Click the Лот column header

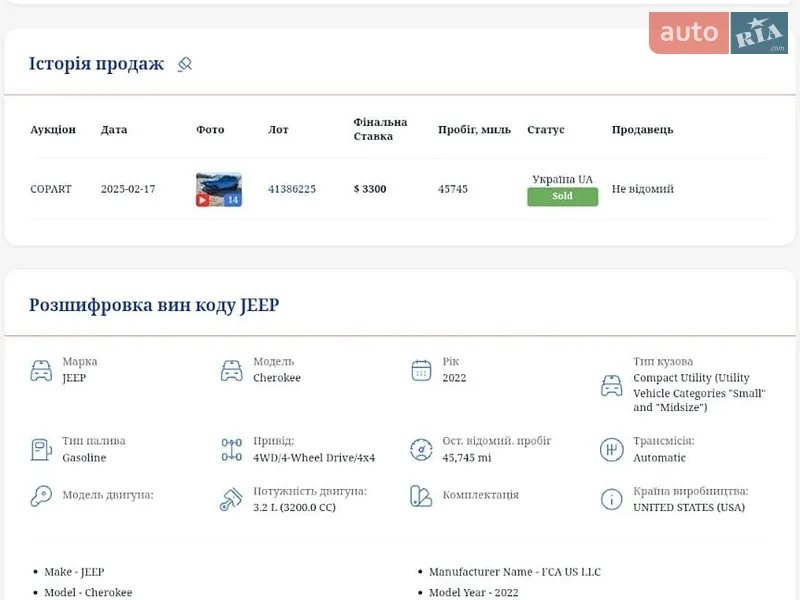(278, 130)
